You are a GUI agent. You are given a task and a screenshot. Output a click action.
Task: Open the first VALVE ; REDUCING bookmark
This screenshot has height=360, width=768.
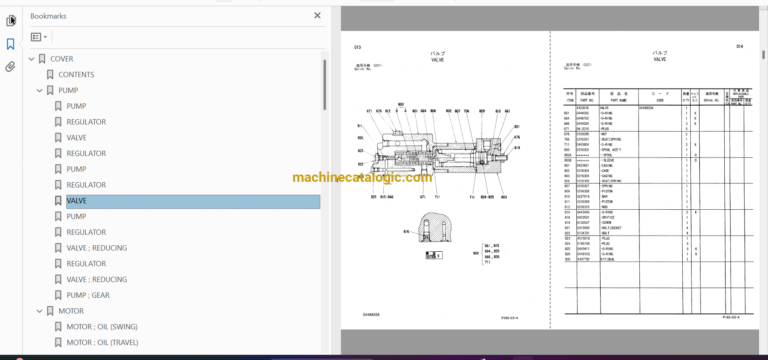96,248
